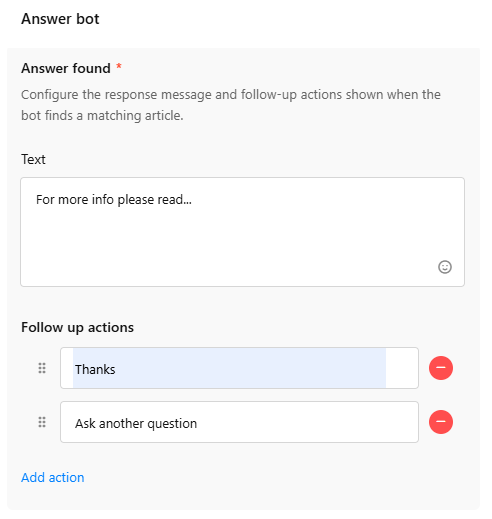Click the Follow up actions heading
Image resolution: width=492 pixels, height=519 pixels.
click(77, 327)
